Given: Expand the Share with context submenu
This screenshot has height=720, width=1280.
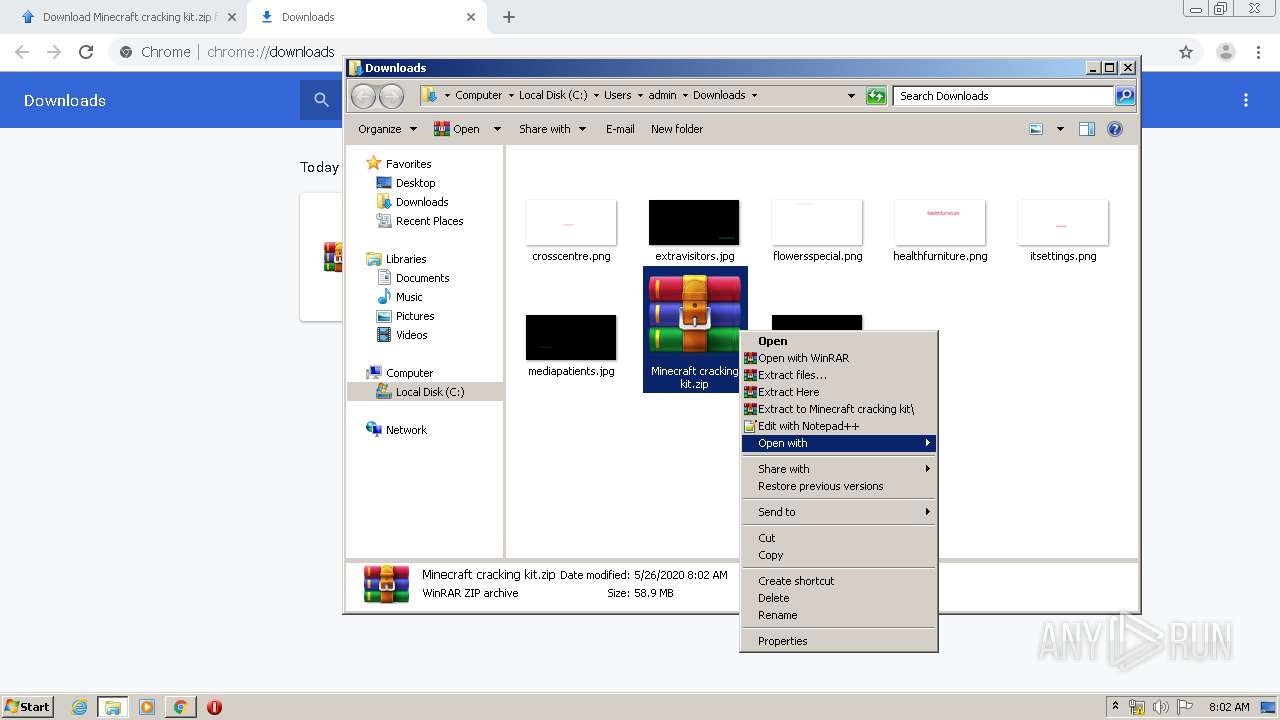Looking at the screenshot, I should pos(838,469).
